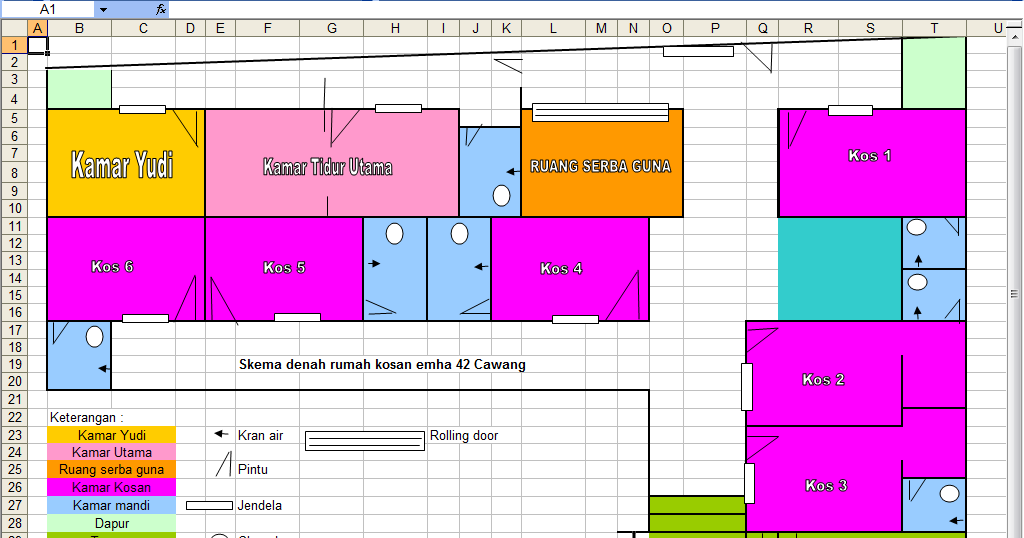The width and height of the screenshot is (1024, 538).
Task: Click in the formula bar input area
Action: [x=596, y=9]
